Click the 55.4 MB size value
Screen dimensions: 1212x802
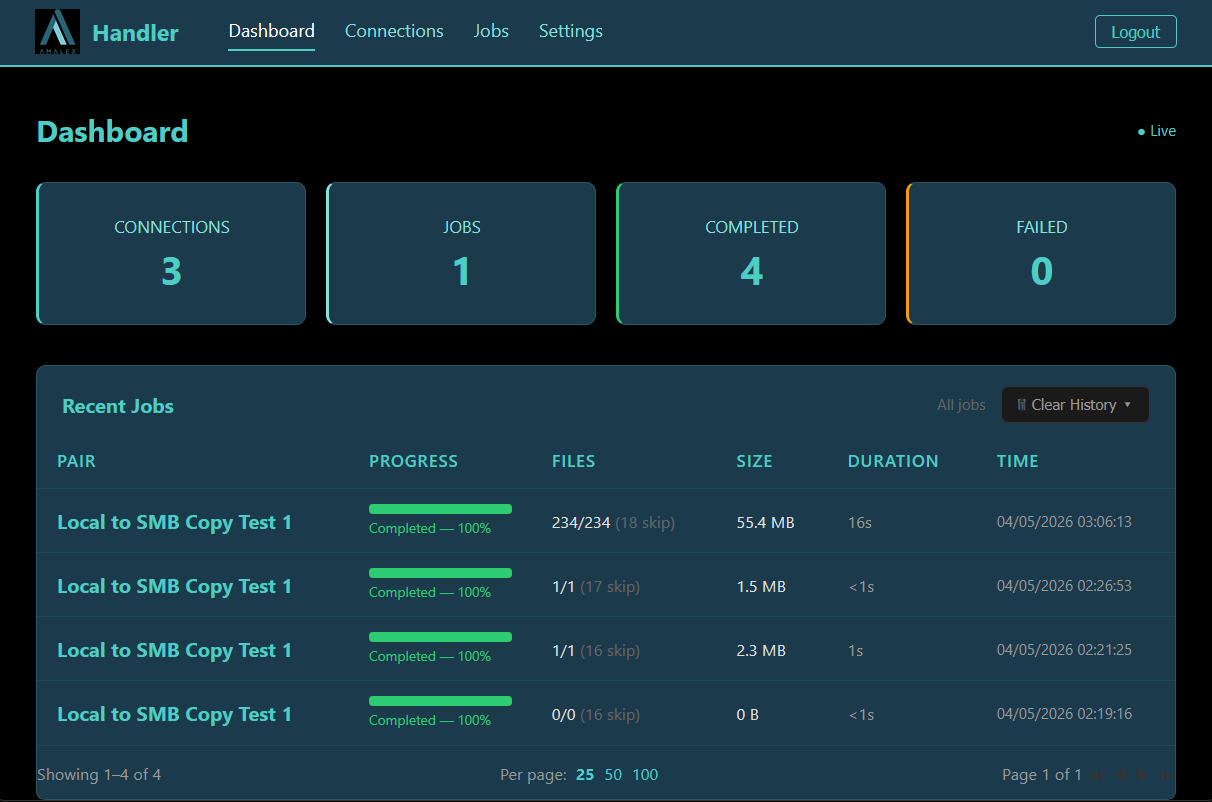pyautogui.click(x=766, y=522)
